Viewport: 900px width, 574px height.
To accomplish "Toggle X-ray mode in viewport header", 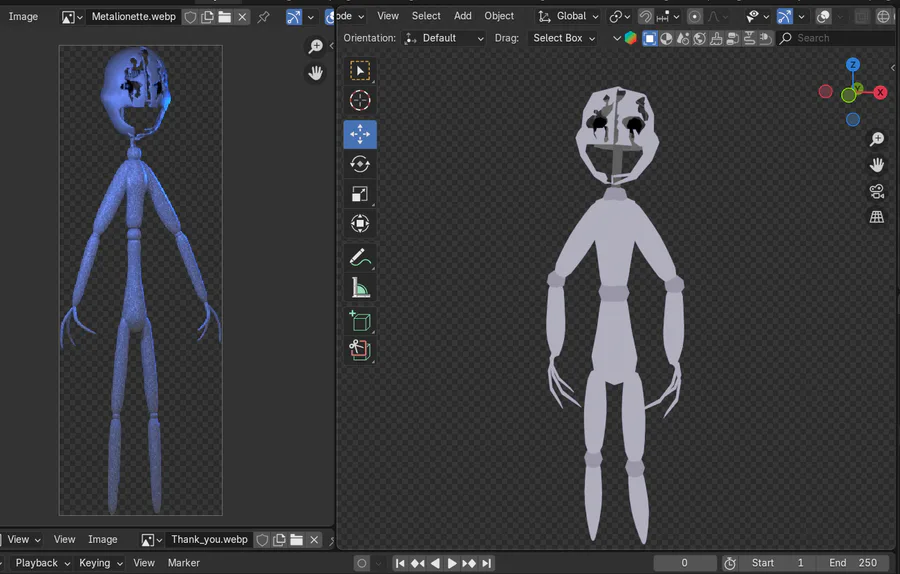I will [x=862, y=17].
